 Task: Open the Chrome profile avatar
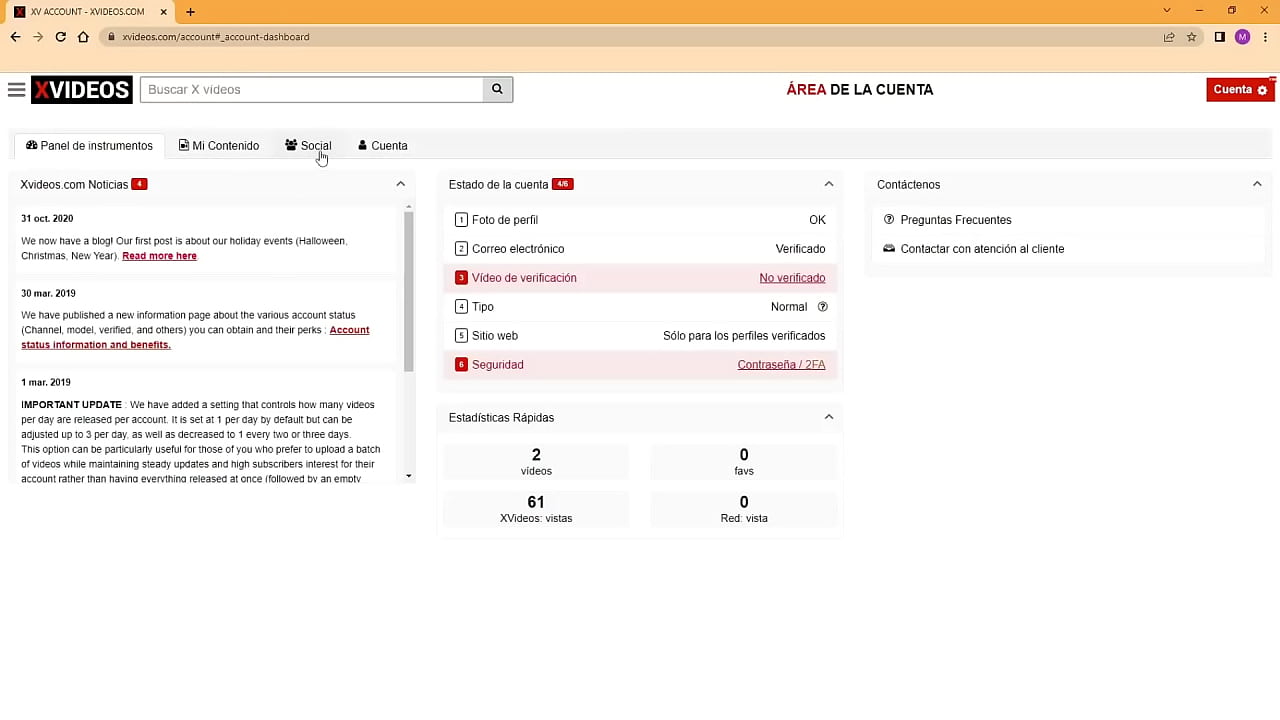(x=1243, y=37)
